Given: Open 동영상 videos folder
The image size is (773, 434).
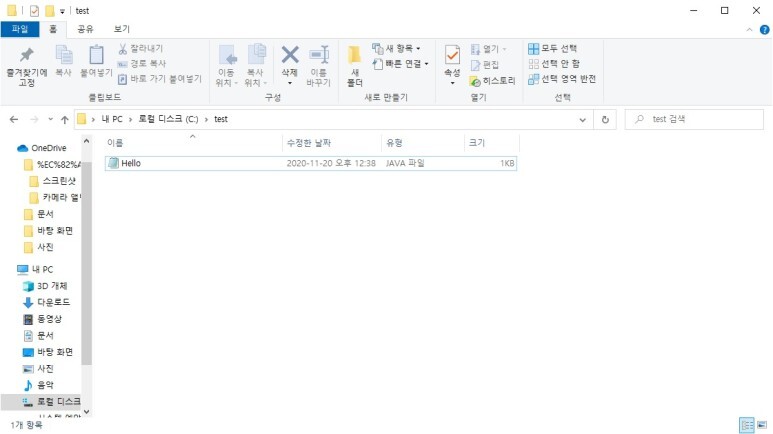Looking at the screenshot, I should pyautogui.click(x=43, y=319).
